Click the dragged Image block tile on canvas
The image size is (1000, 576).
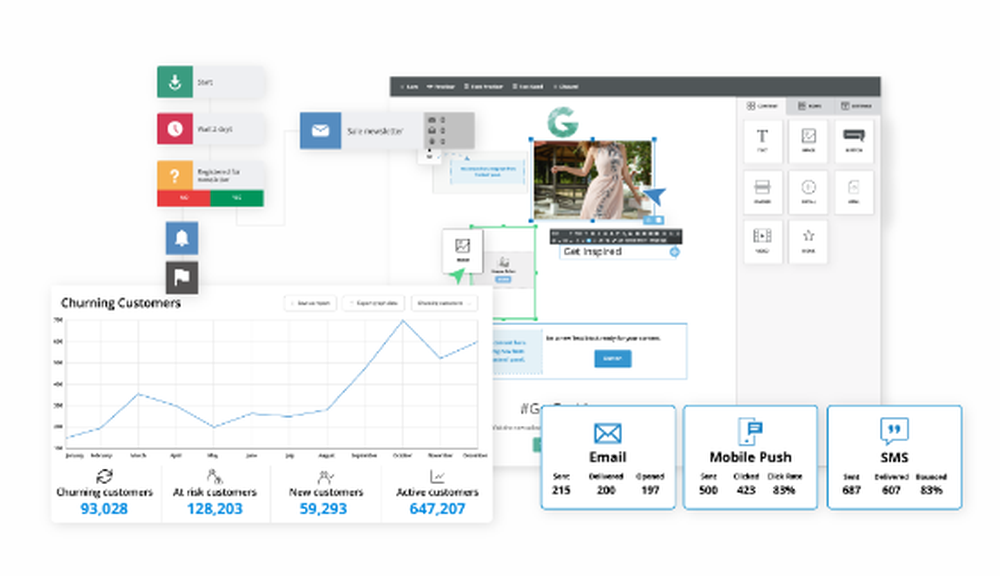(x=462, y=250)
